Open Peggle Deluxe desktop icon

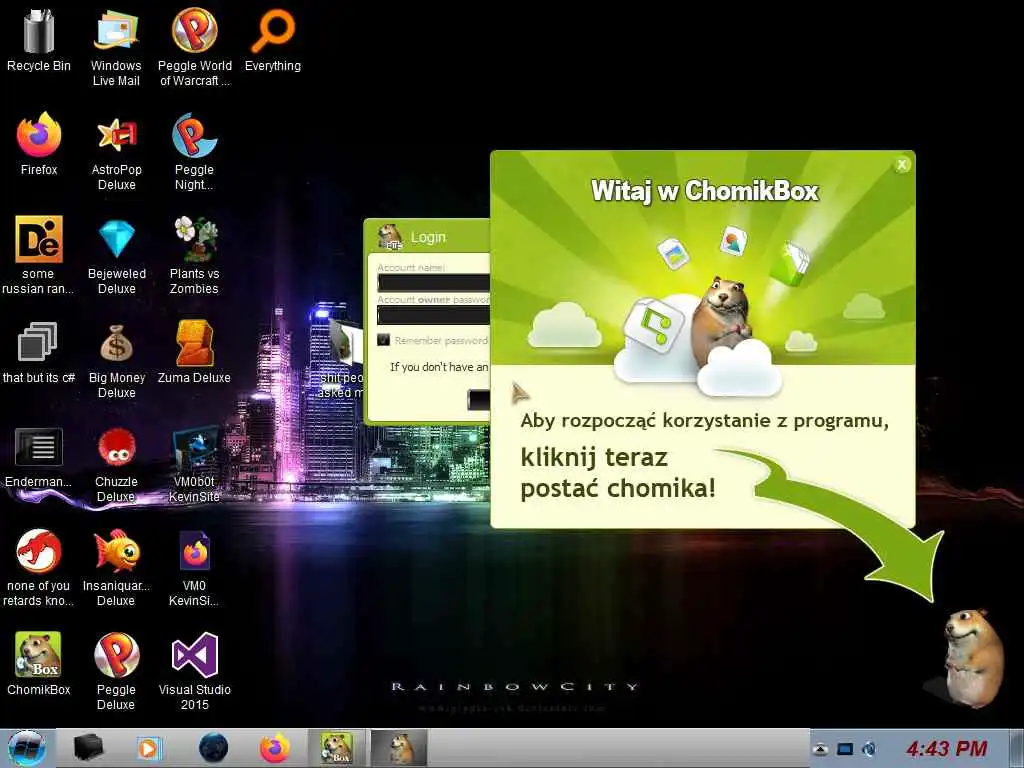[x=116, y=654]
